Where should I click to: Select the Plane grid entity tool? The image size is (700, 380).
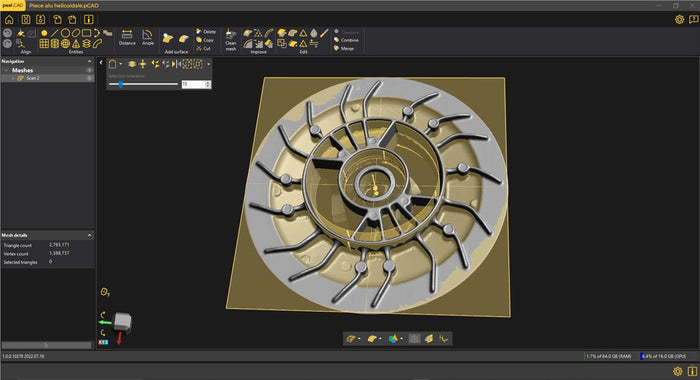(44, 44)
